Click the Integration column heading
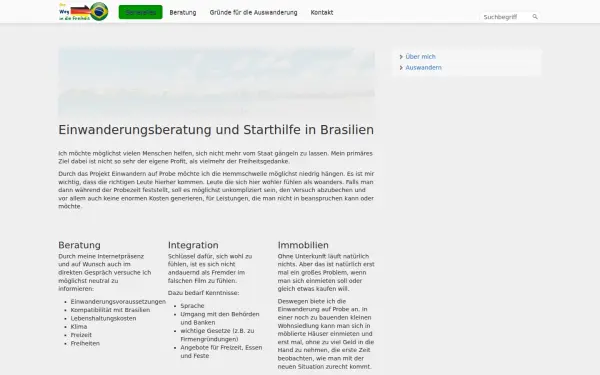Viewport: 600px width, 375px height. coord(193,245)
